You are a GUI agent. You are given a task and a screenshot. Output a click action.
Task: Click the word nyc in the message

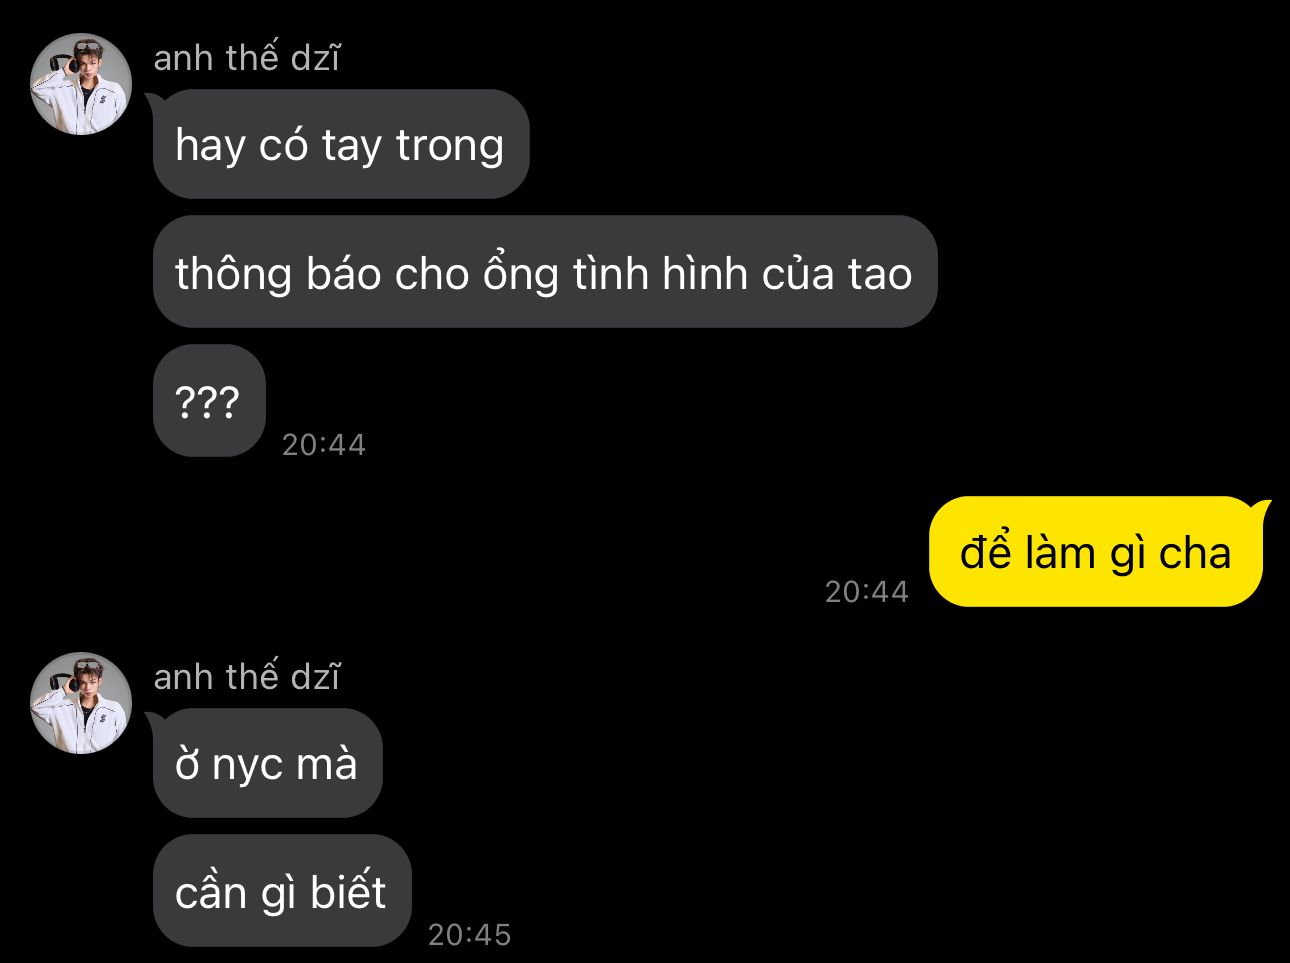click(x=247, y=767)
